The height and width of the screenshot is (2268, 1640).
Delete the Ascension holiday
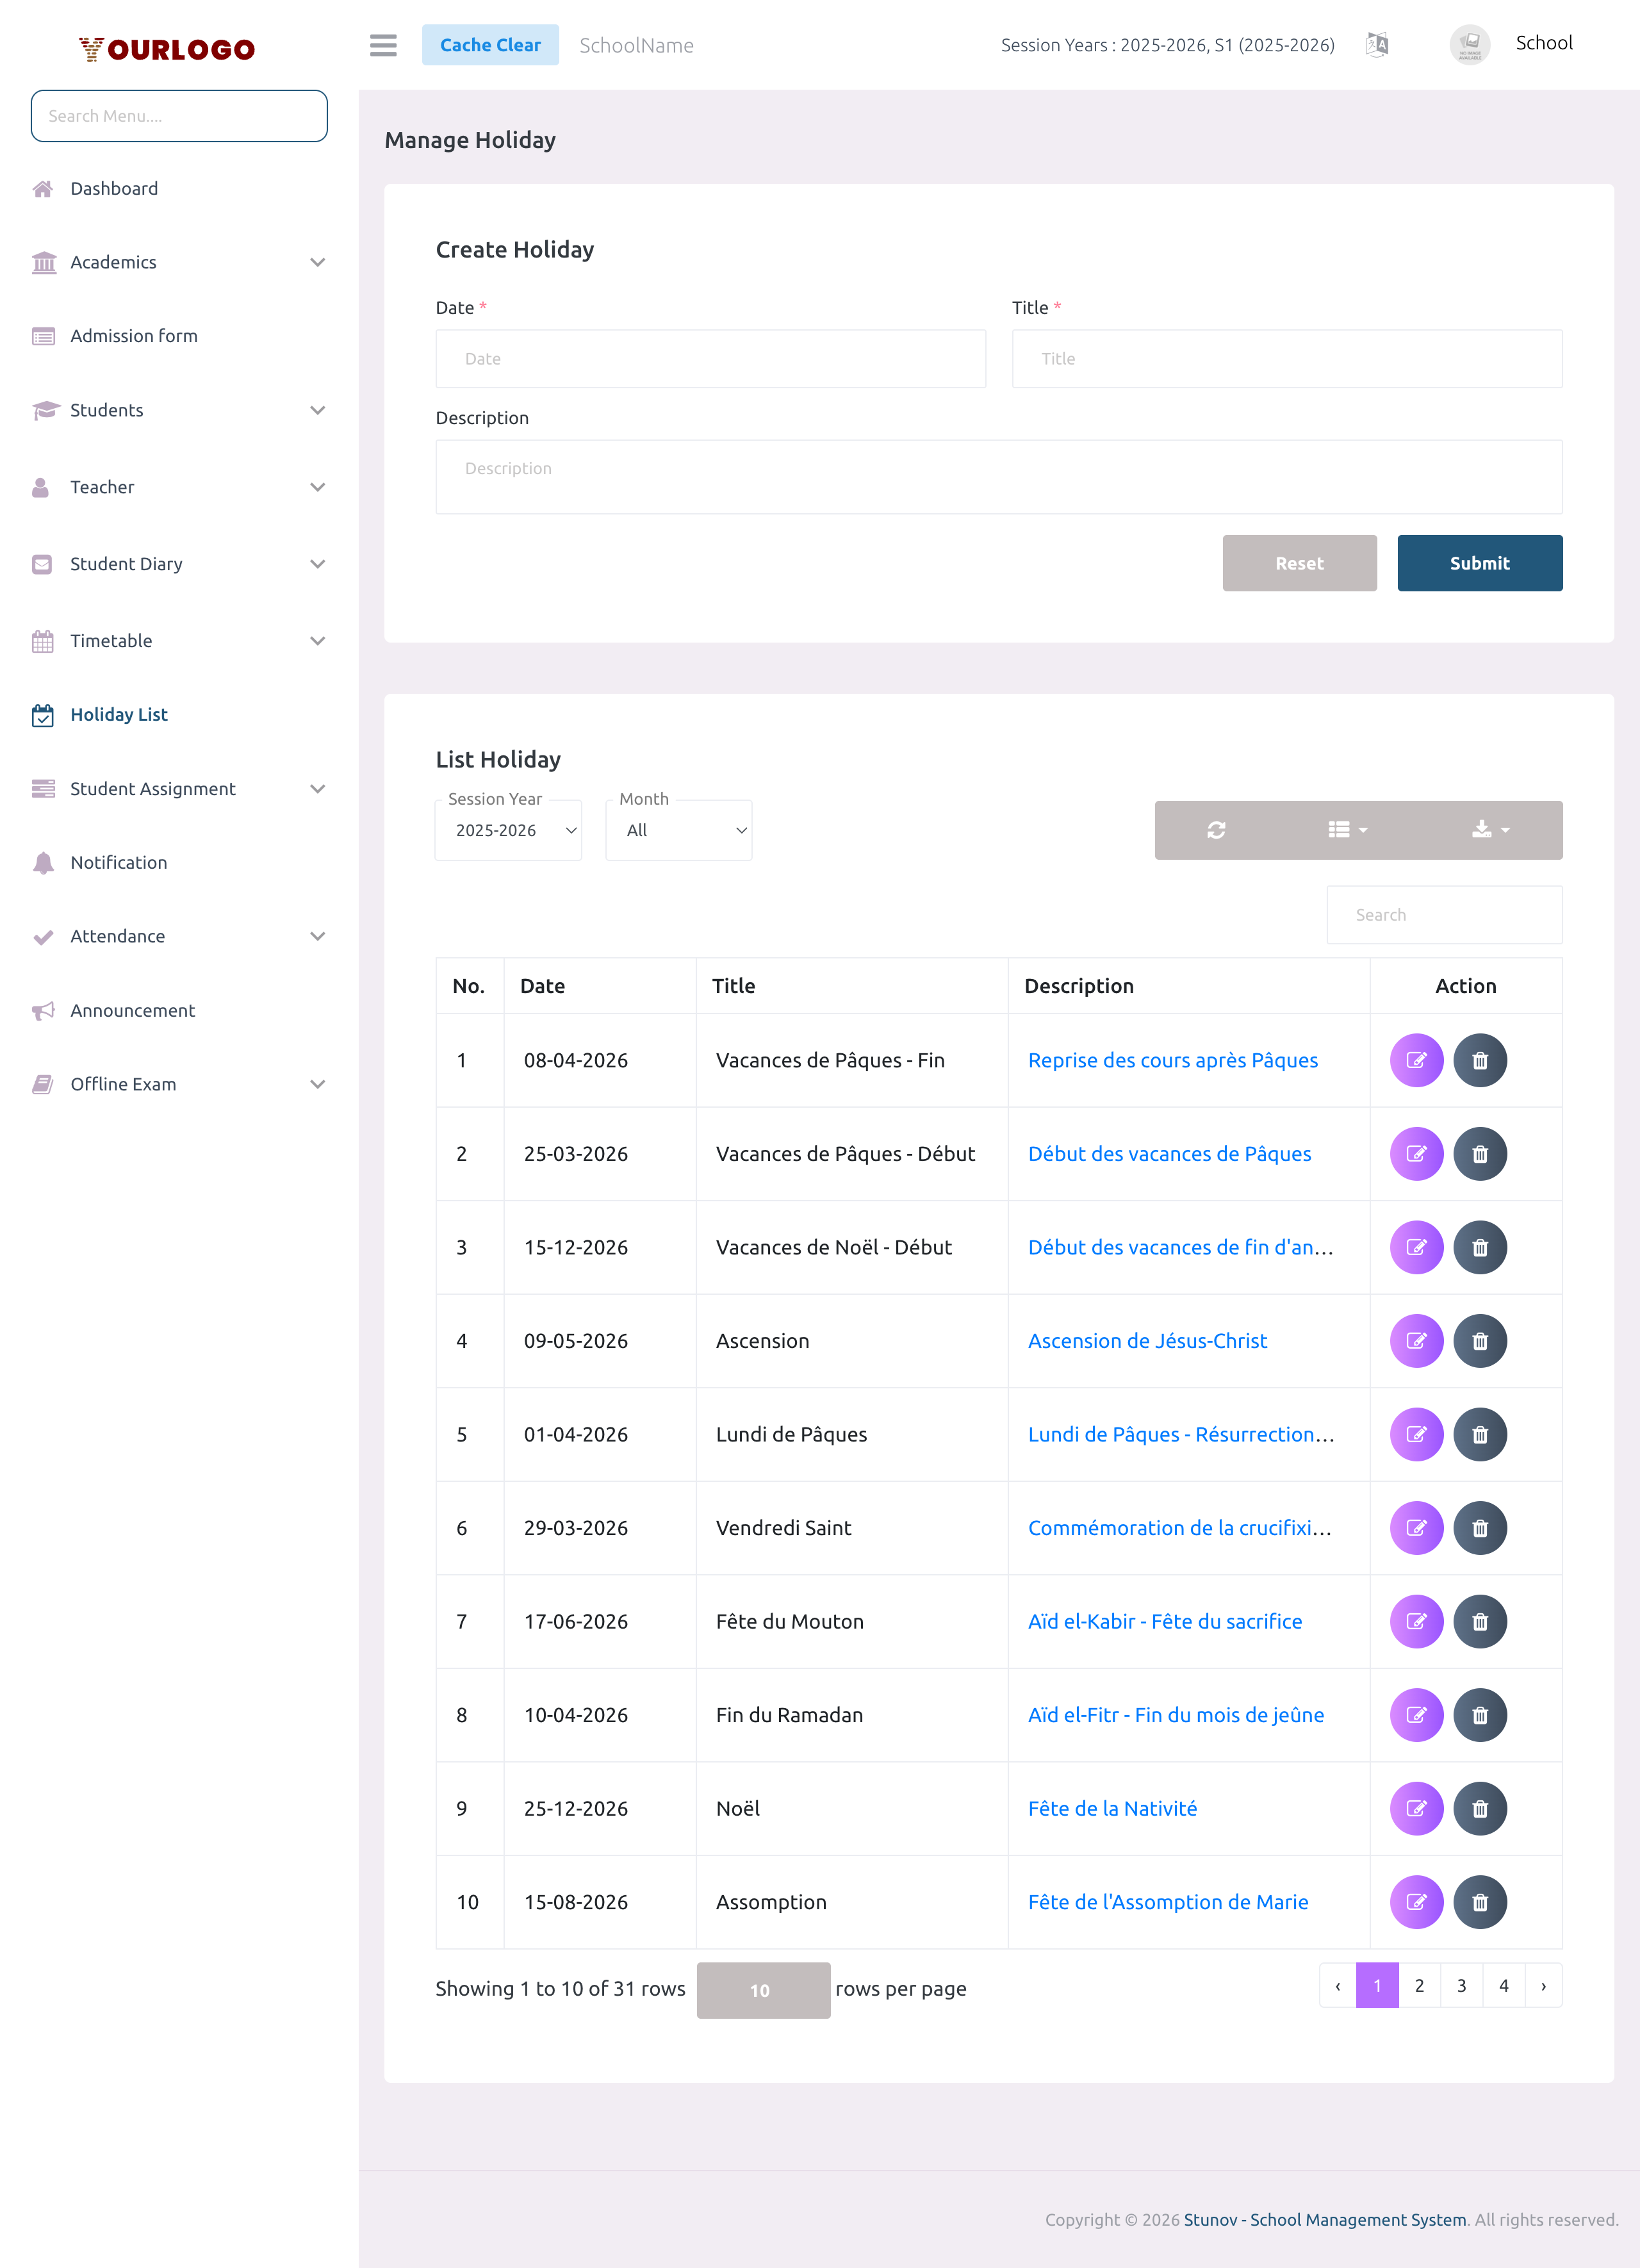[x=1480, y=1341]
